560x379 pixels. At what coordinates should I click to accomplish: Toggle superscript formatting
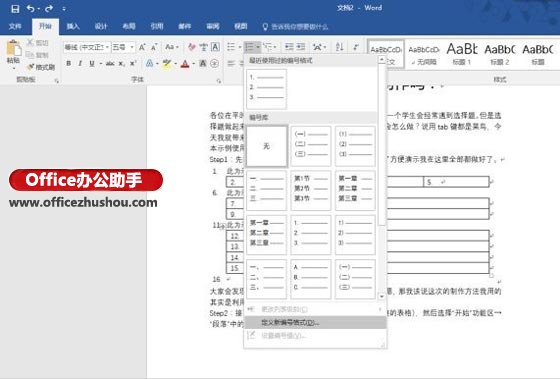(133, 64)
